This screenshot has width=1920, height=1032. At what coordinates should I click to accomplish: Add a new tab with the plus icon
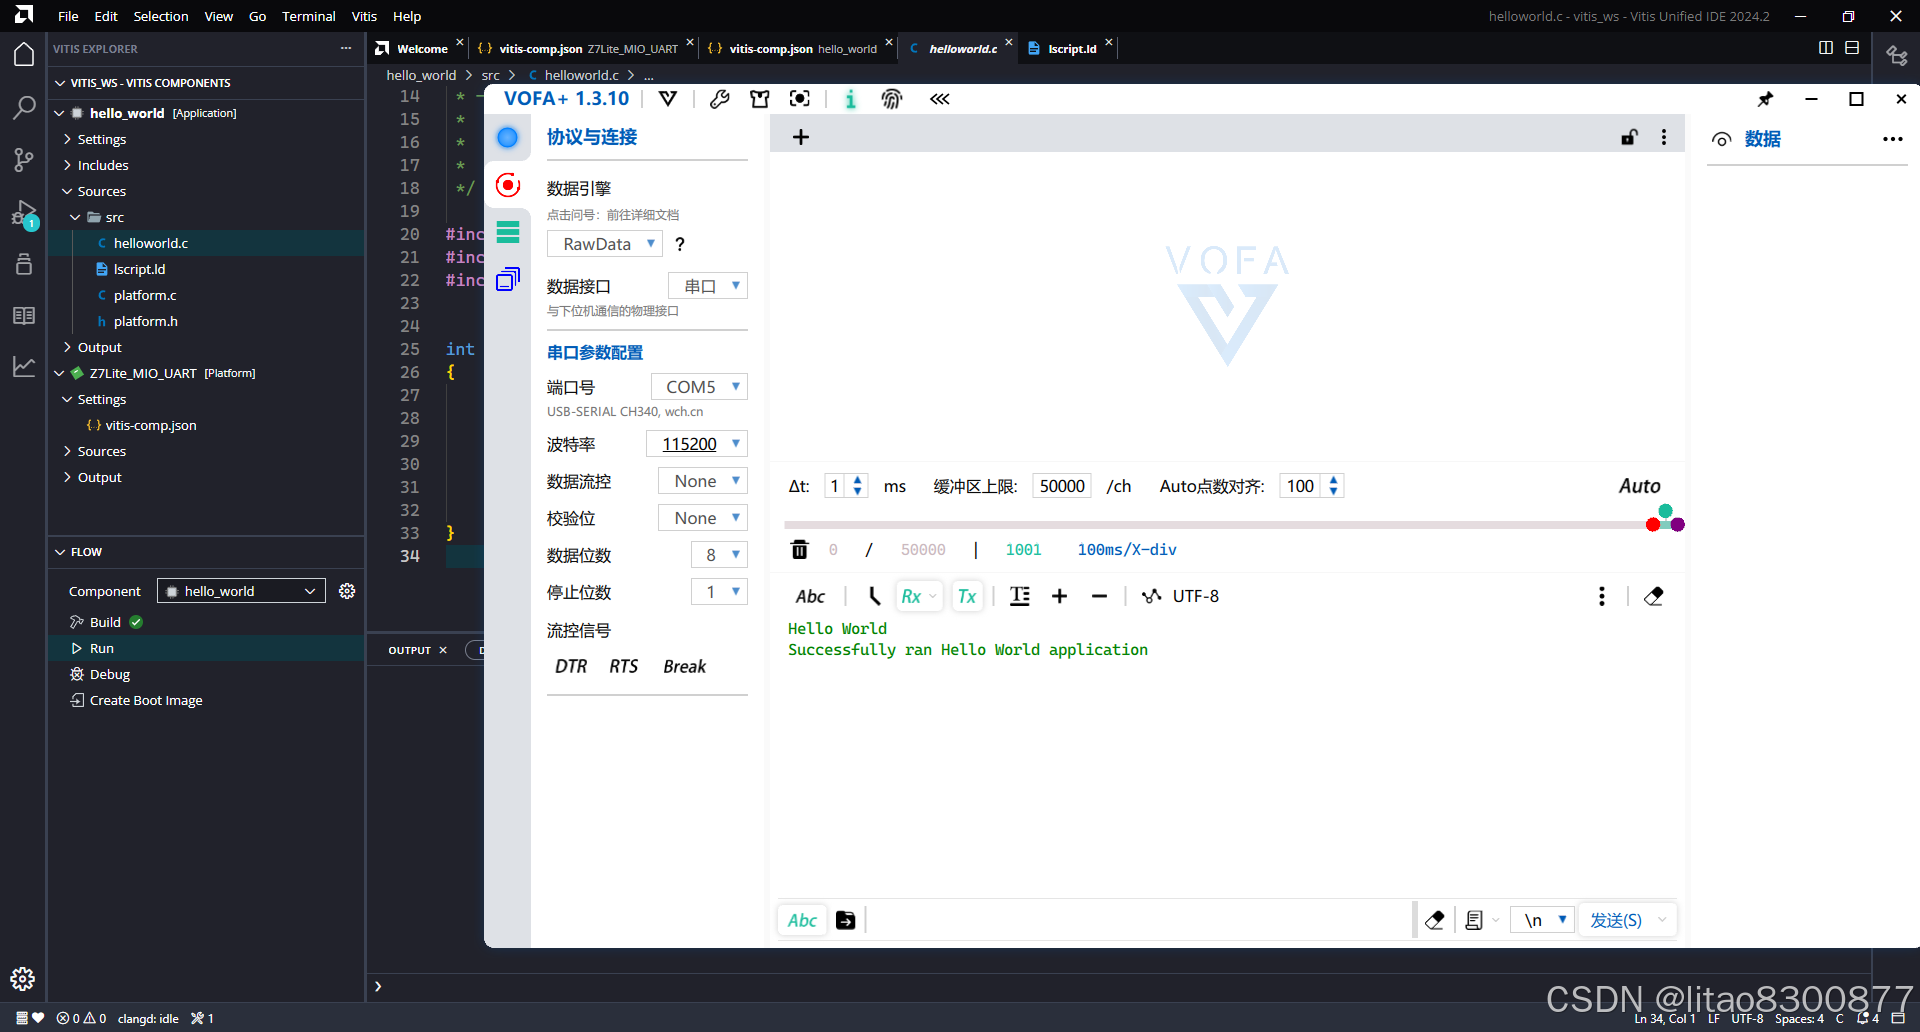[x=801, y=137]
